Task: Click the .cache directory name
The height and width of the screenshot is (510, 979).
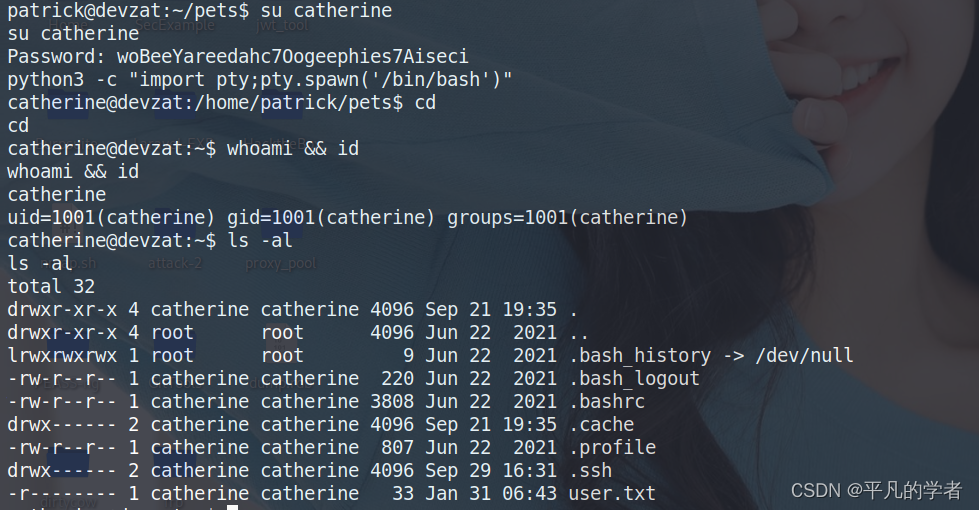Action: pyautogui.click(x=601, y=425)
